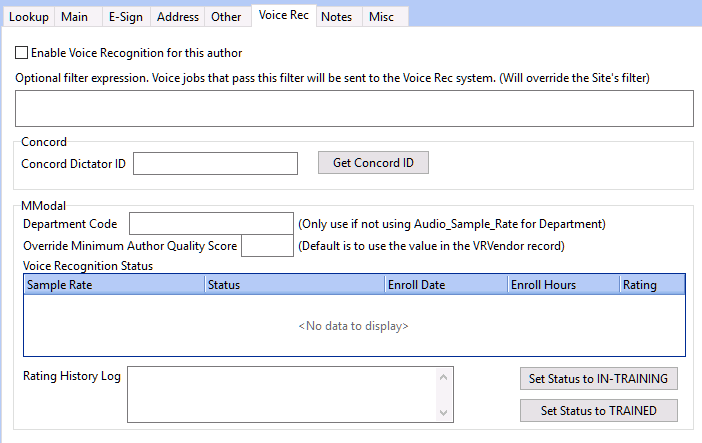Viewport: 702px width, 443px height.
Task: Click the Override Minimum Author Quality Score field
Action: [x=267, y=245]
